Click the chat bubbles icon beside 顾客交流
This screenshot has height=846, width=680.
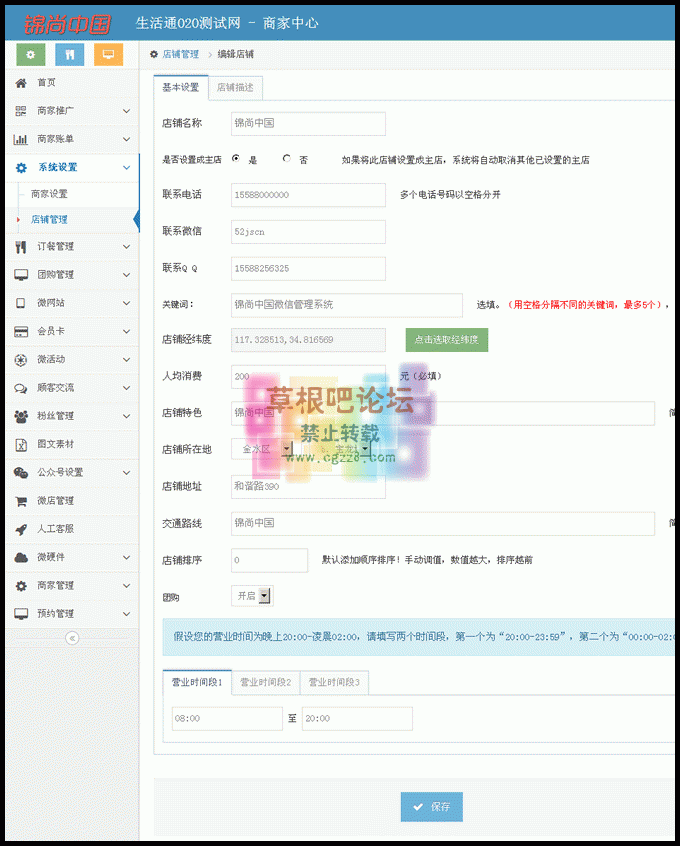[x=21, y=388]
